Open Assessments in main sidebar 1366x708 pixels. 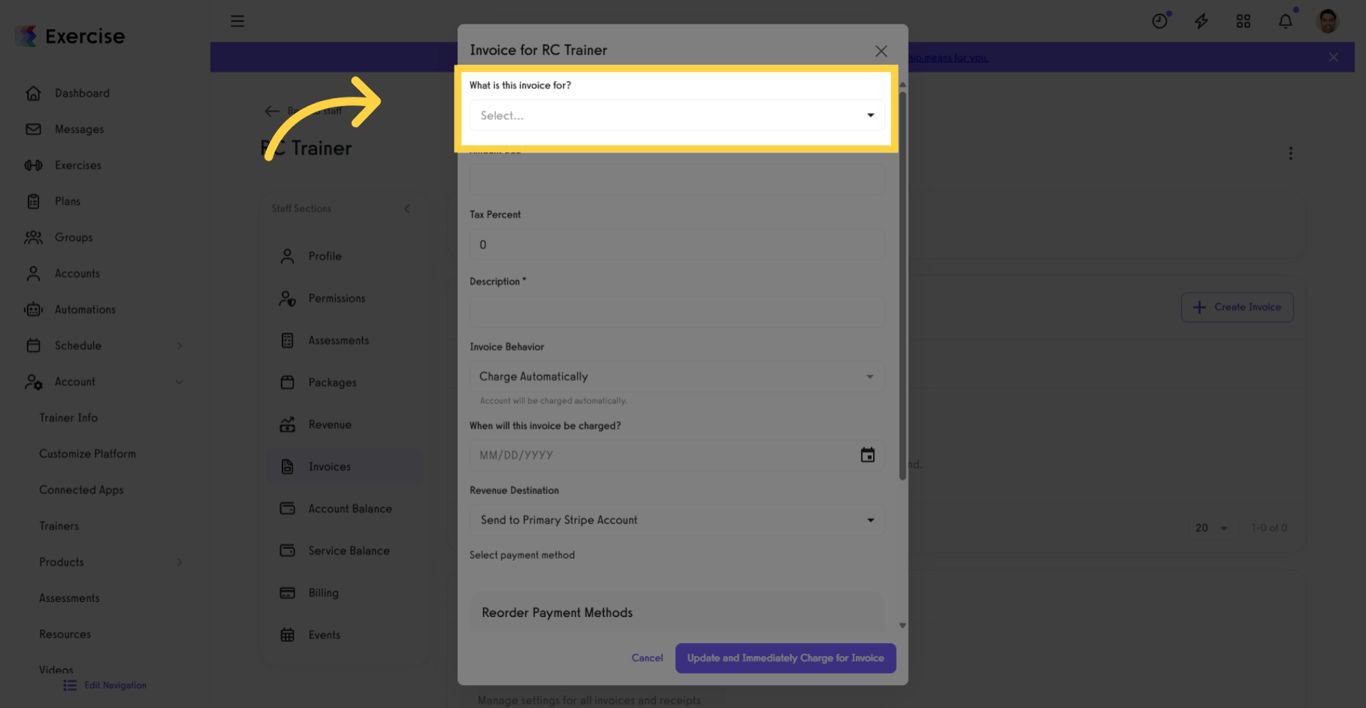(x=69, y=598)
